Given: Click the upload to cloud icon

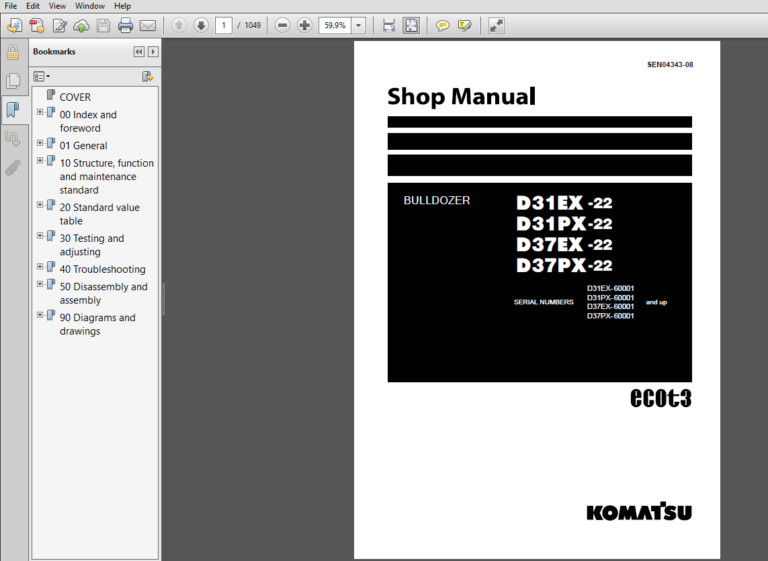Looking at the screenshot, I should tap(81, 25).
